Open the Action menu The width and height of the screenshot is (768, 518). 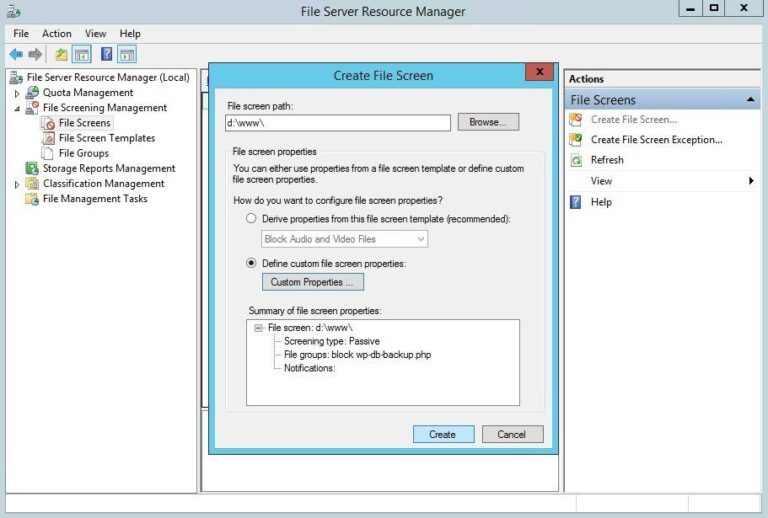(x=56, y=33)
